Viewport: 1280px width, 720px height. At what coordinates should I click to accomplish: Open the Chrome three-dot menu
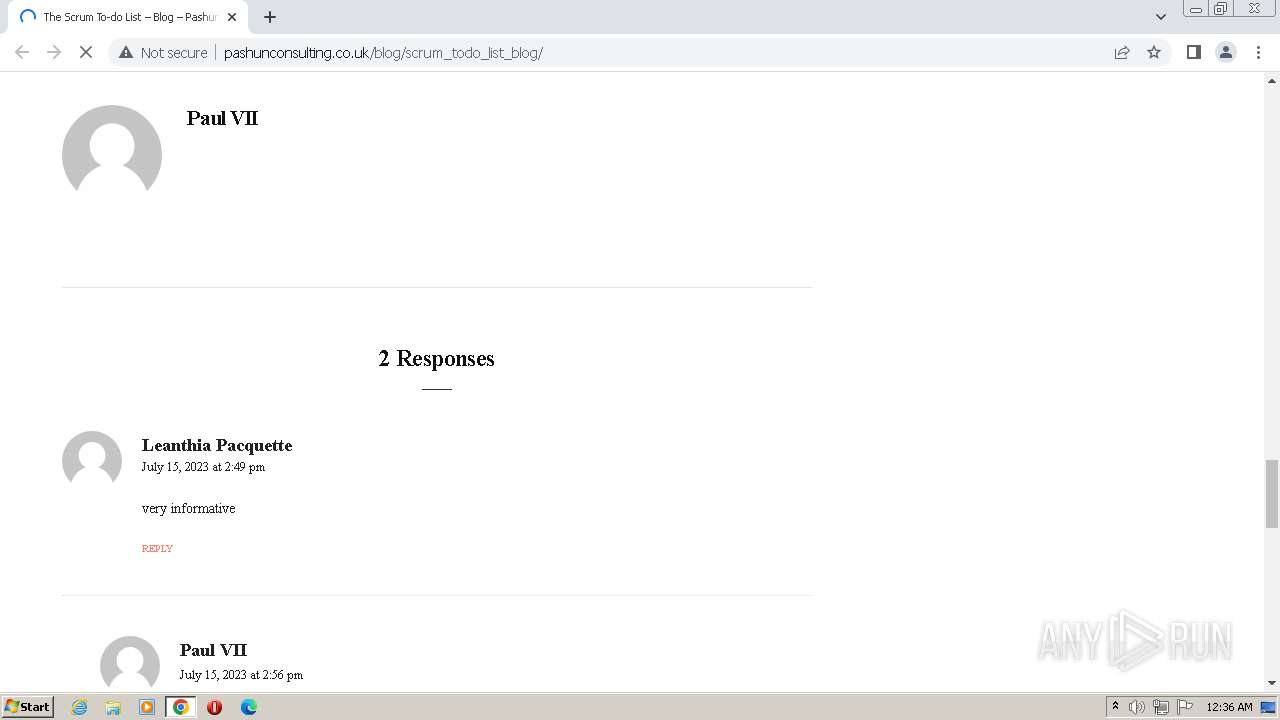tap(1258, 52)
